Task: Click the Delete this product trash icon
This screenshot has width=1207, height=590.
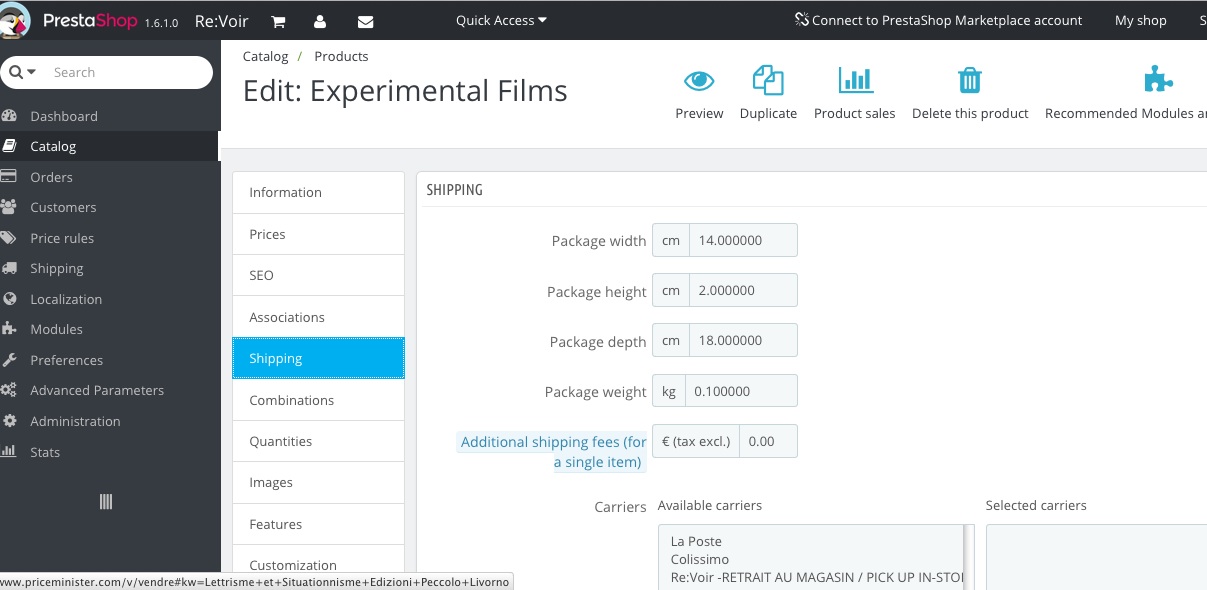Action: (969, 81)
